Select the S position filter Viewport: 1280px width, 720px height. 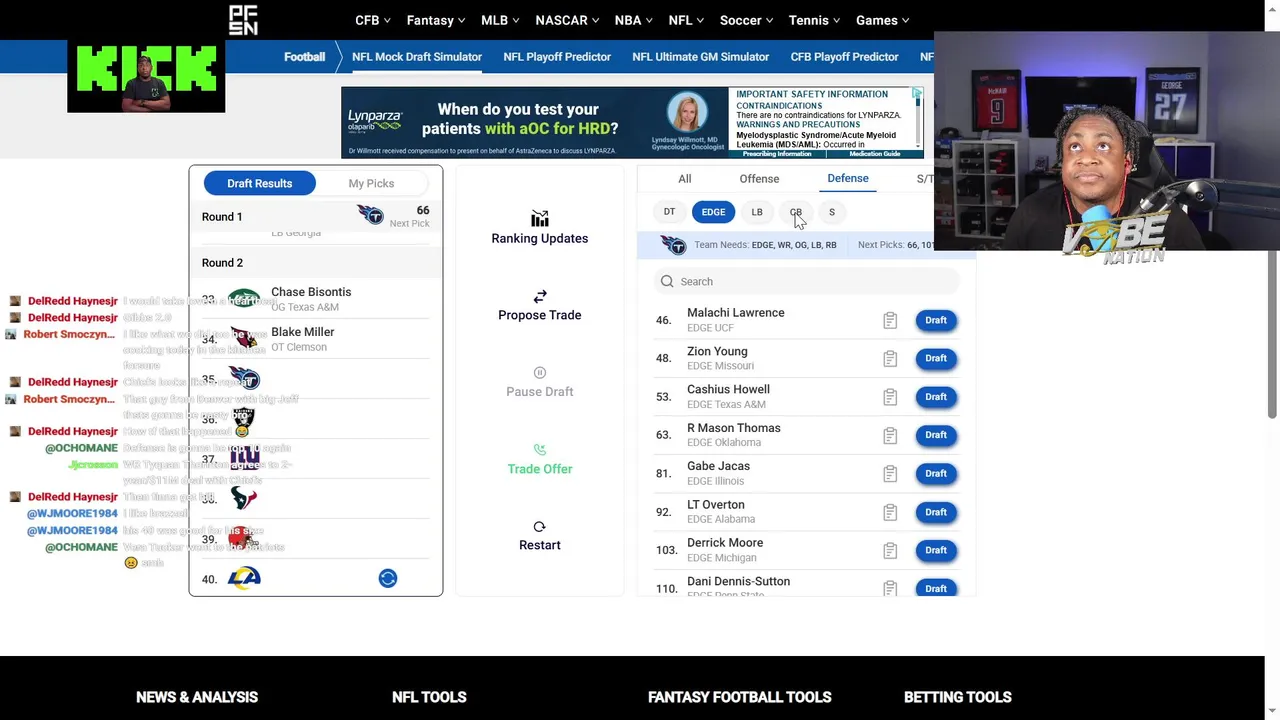pyautogui.click(x=831, y=212)
